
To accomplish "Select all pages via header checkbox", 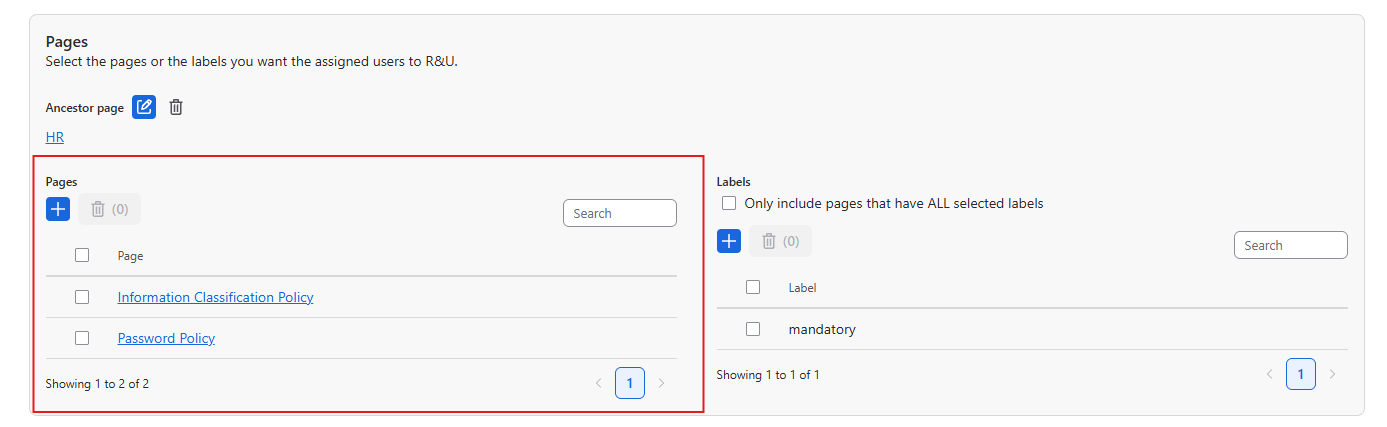I will point(82,255).
